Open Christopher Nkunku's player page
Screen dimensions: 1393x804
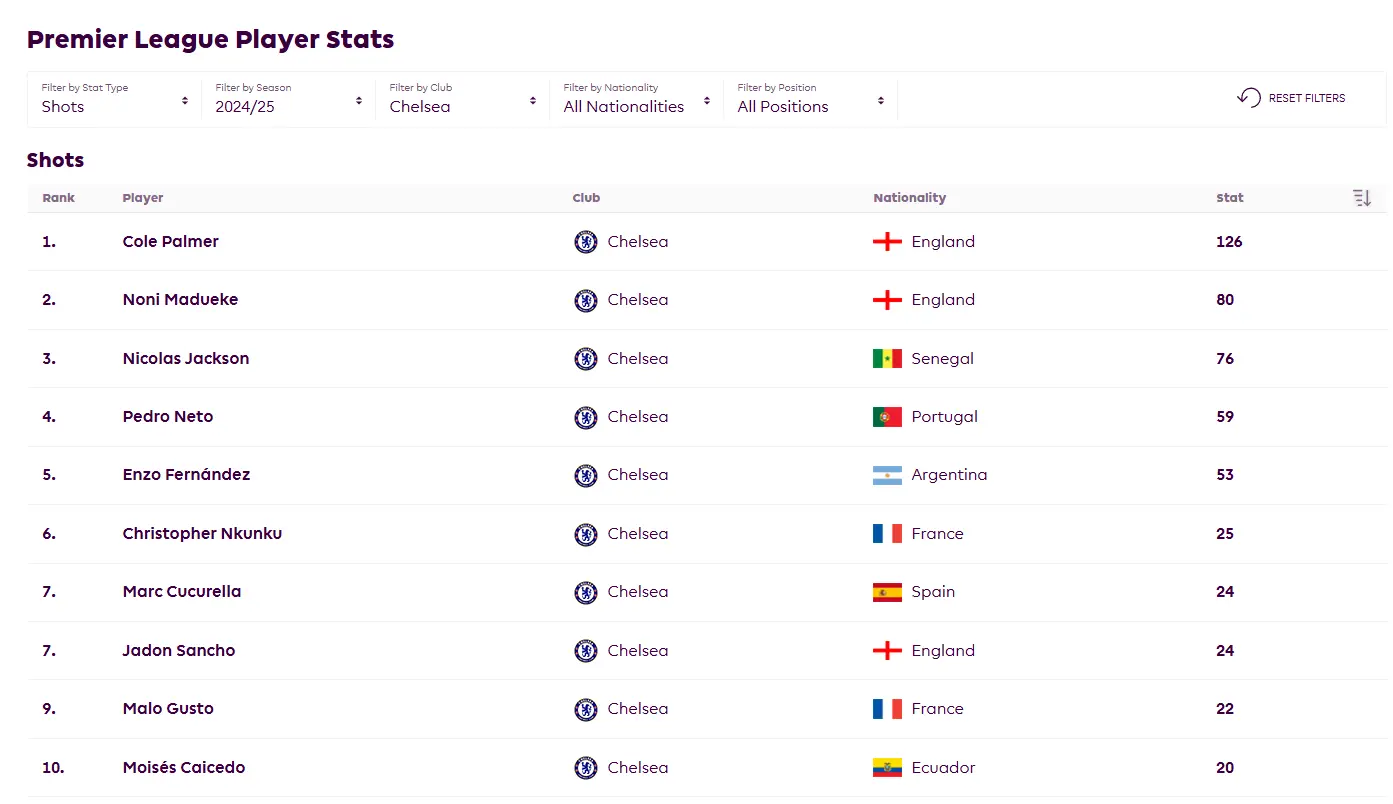click(202, 534)
